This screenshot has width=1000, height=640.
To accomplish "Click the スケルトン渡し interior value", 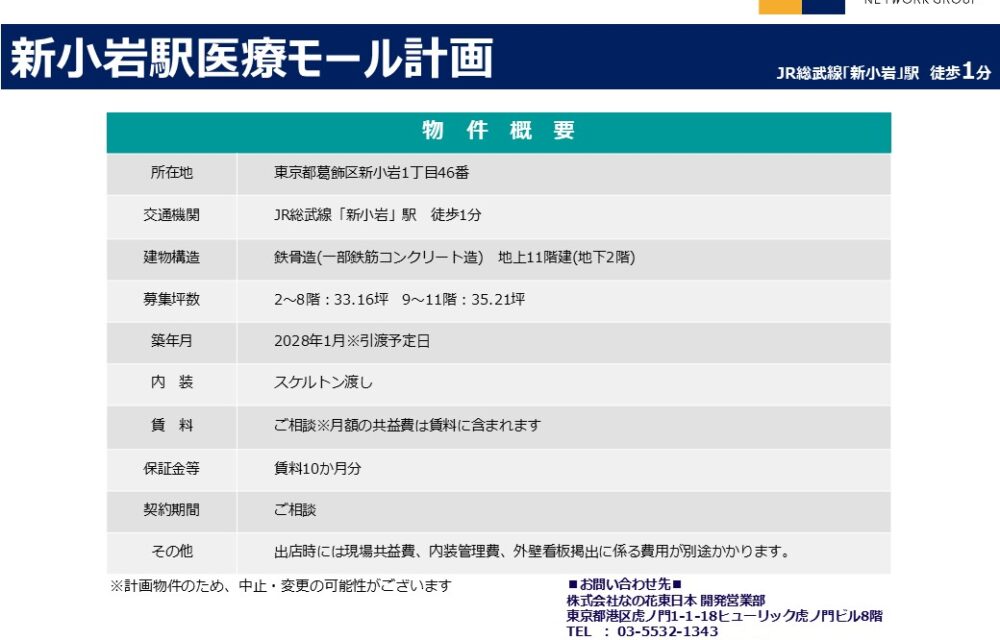I will pos(323,383).
